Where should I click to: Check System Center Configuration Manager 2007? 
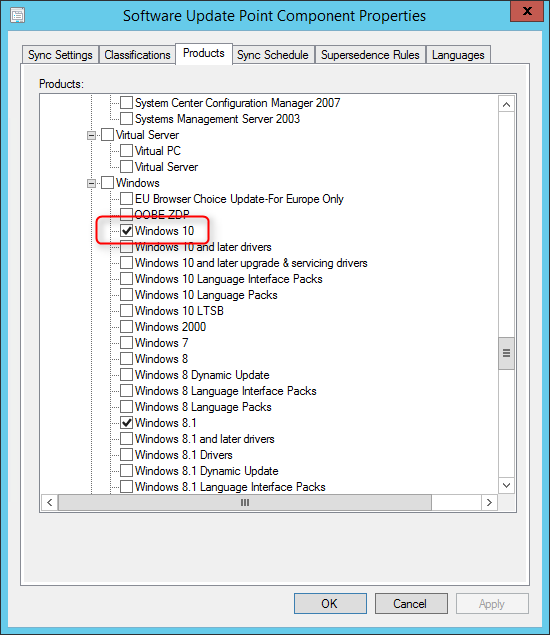tap(126, 102)
